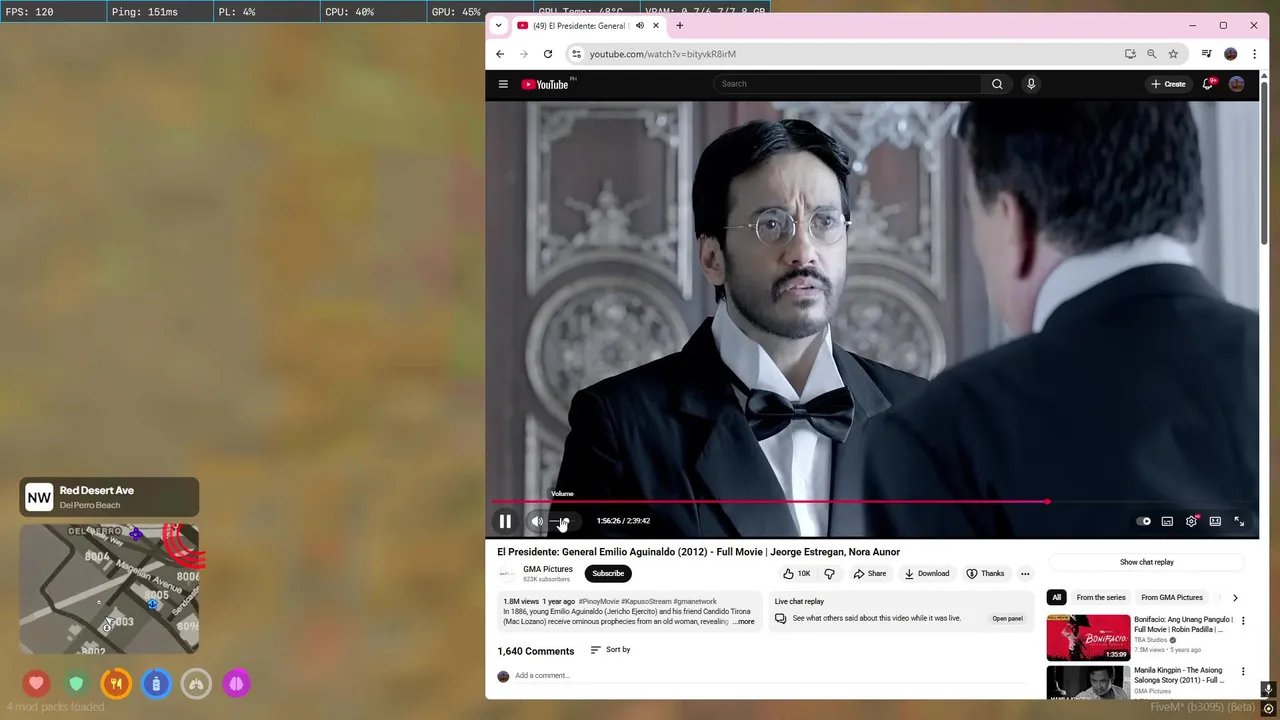Share the video with Share button
The height and width of the screenshot is (720, 1280).
869,574
